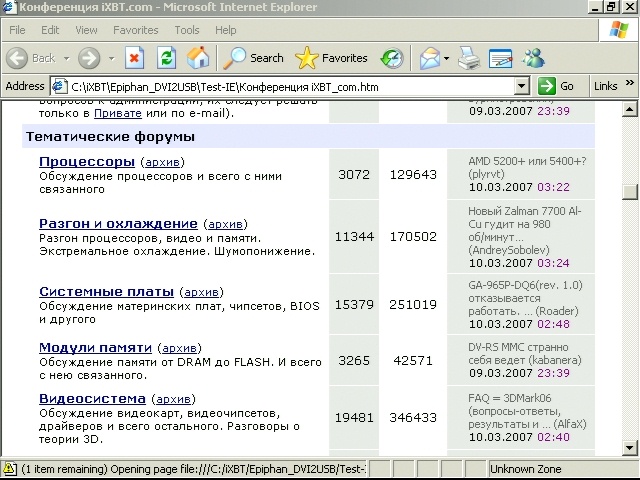
Task: Open the View menu
Action: click(86, 30)
